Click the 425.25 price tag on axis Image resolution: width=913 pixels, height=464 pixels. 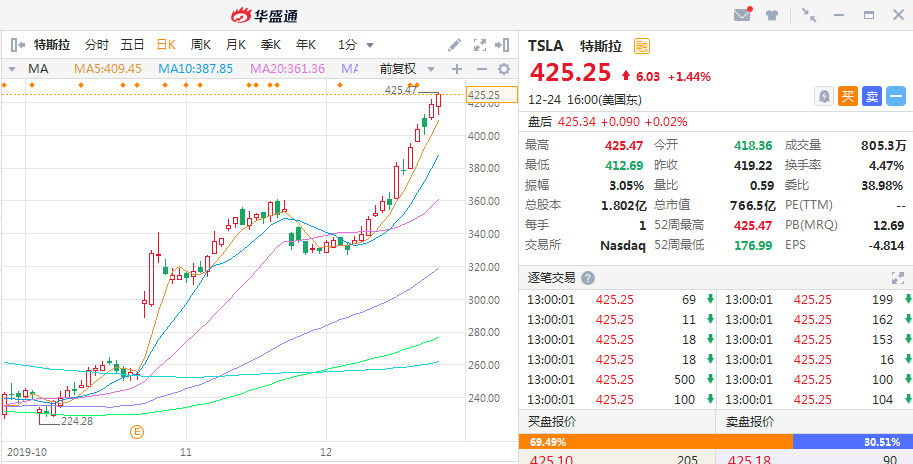pyautogui.click(x=492, y=95)
